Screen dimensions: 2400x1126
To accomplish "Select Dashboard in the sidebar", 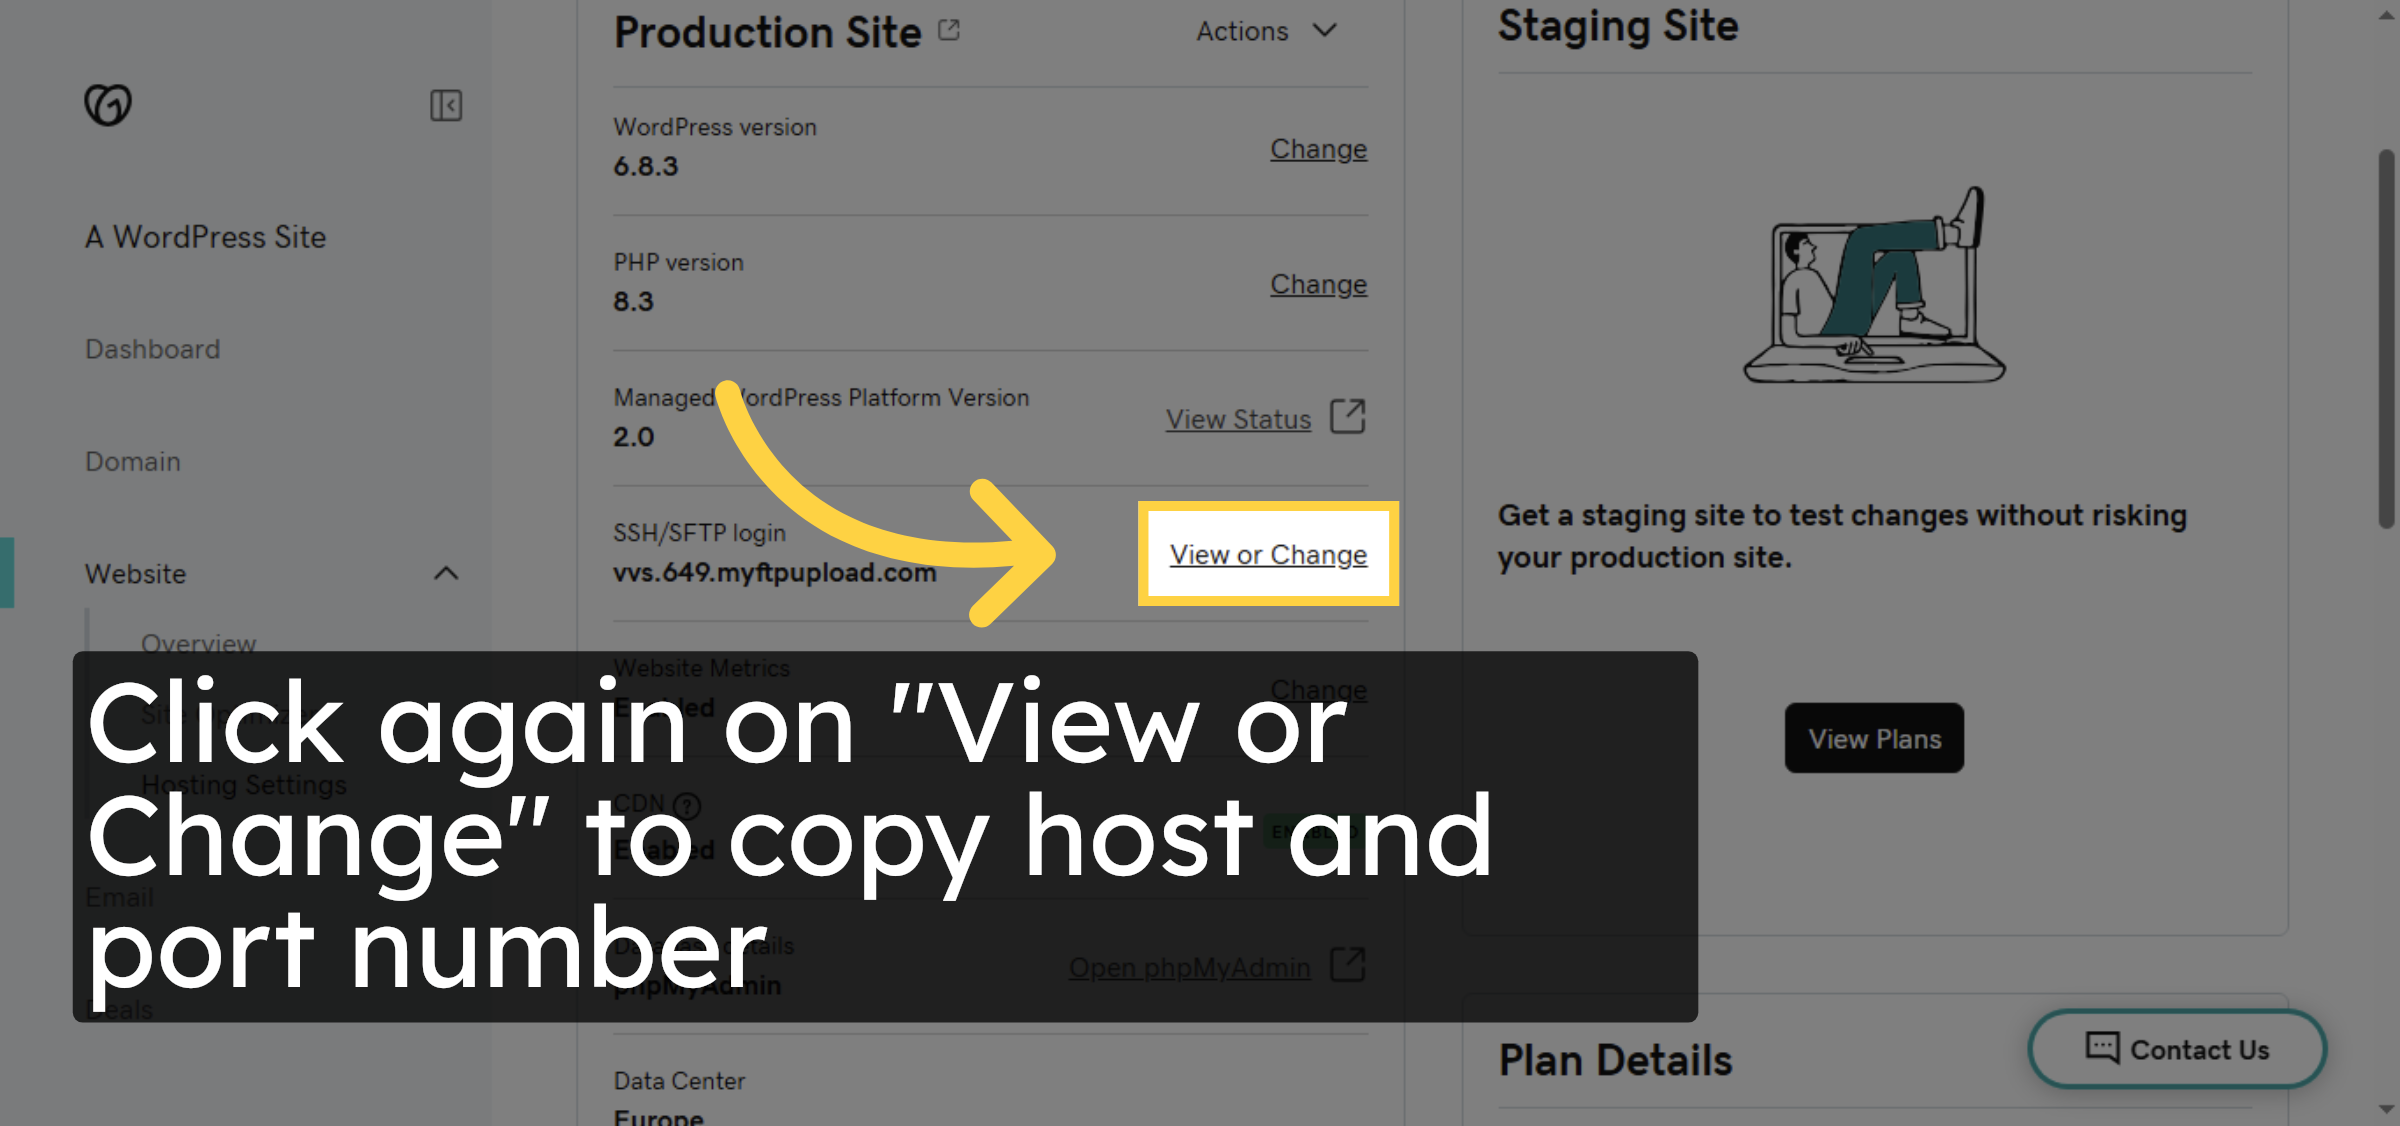I will 152,349.
